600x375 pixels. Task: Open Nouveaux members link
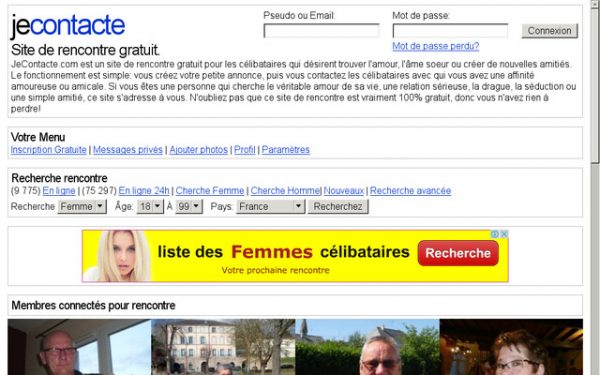coord(344,191)
